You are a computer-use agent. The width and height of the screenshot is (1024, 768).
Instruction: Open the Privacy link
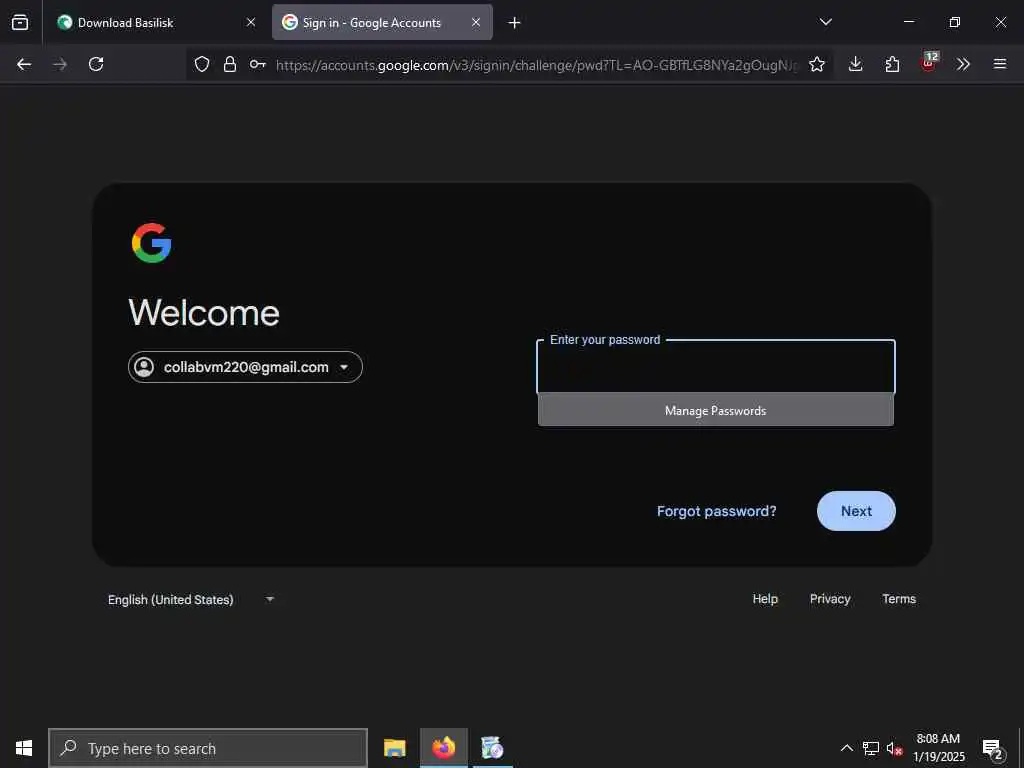pyautogui.click(x=830, y=599)
